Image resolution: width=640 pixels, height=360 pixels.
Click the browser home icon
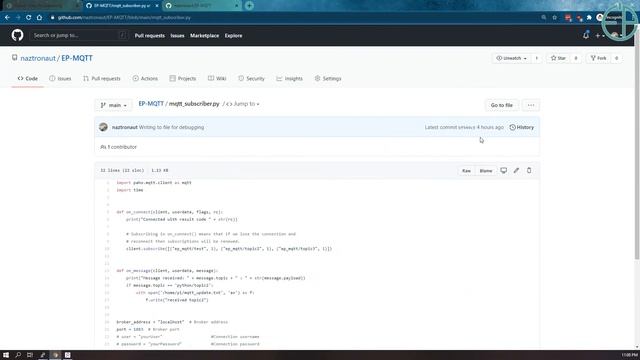(x=39, y=18)
